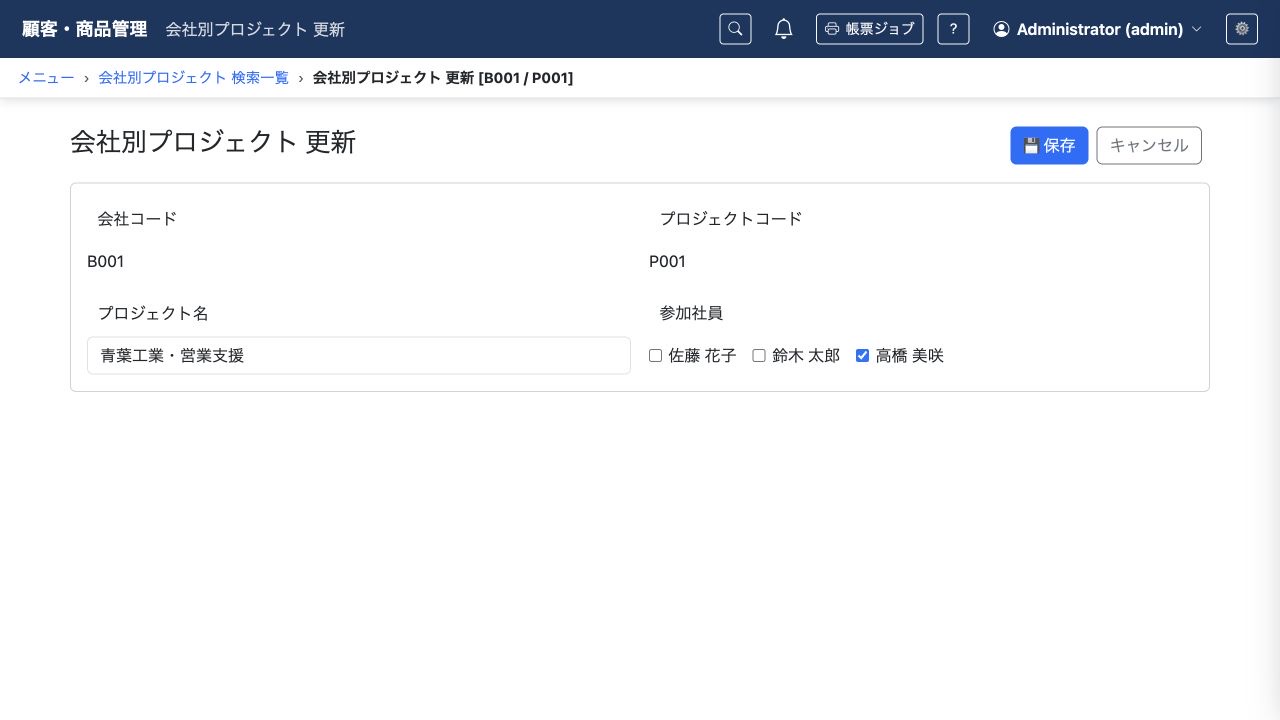Screen dimensions: 1280x720
Task: Click the 会社コード field label
Action: coord(137,218)
